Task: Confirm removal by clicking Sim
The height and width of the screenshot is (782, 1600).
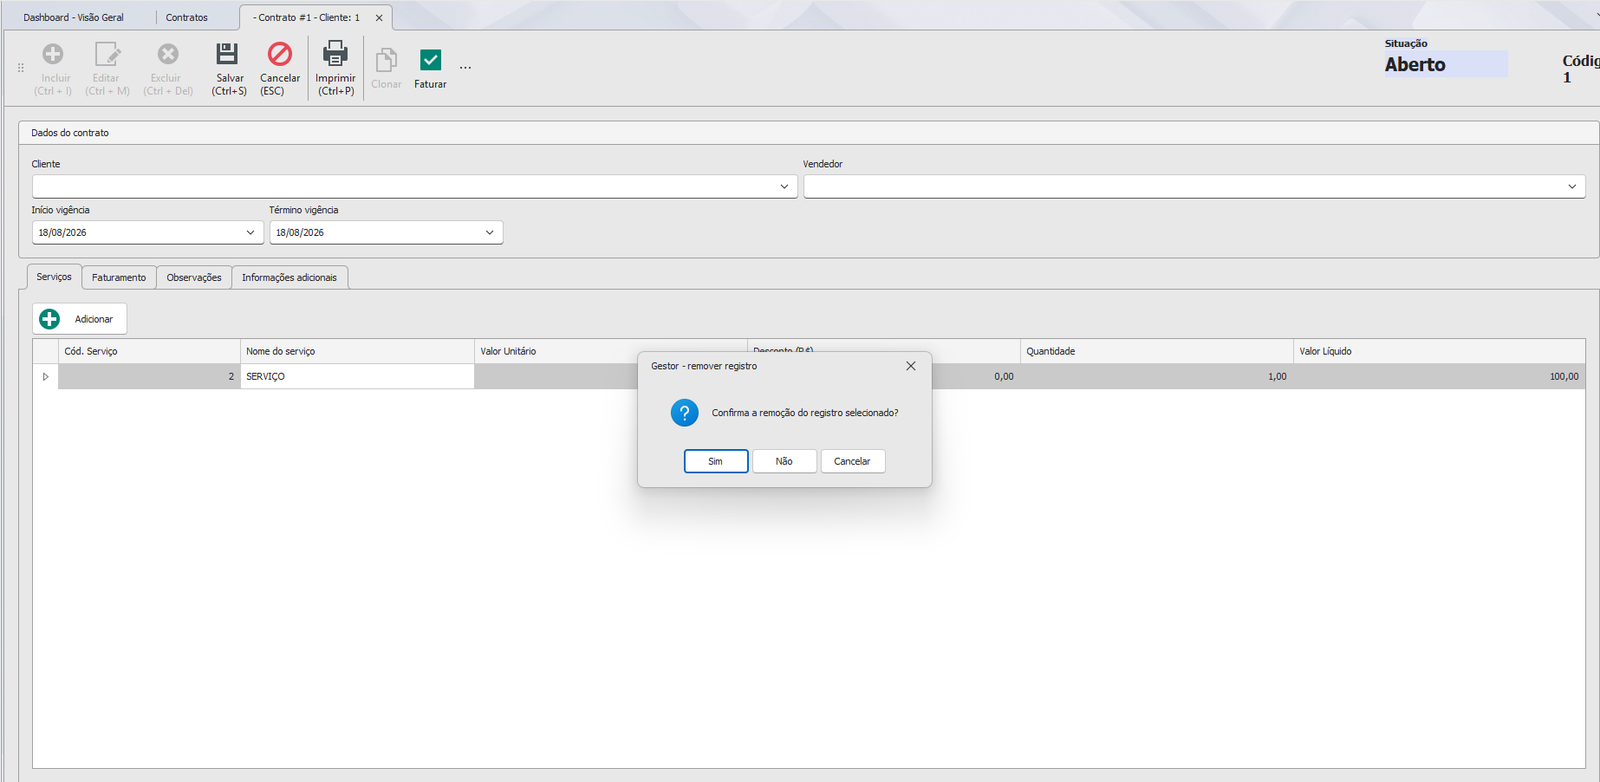Action: (716, 461)
